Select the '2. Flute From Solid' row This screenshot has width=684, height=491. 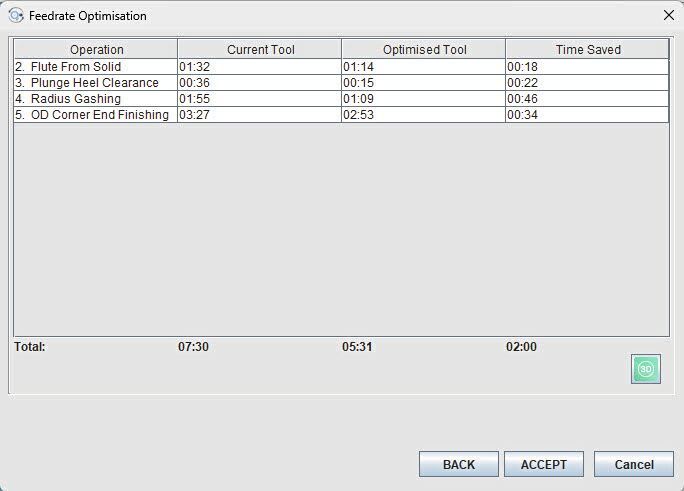[x=341, y=67]
